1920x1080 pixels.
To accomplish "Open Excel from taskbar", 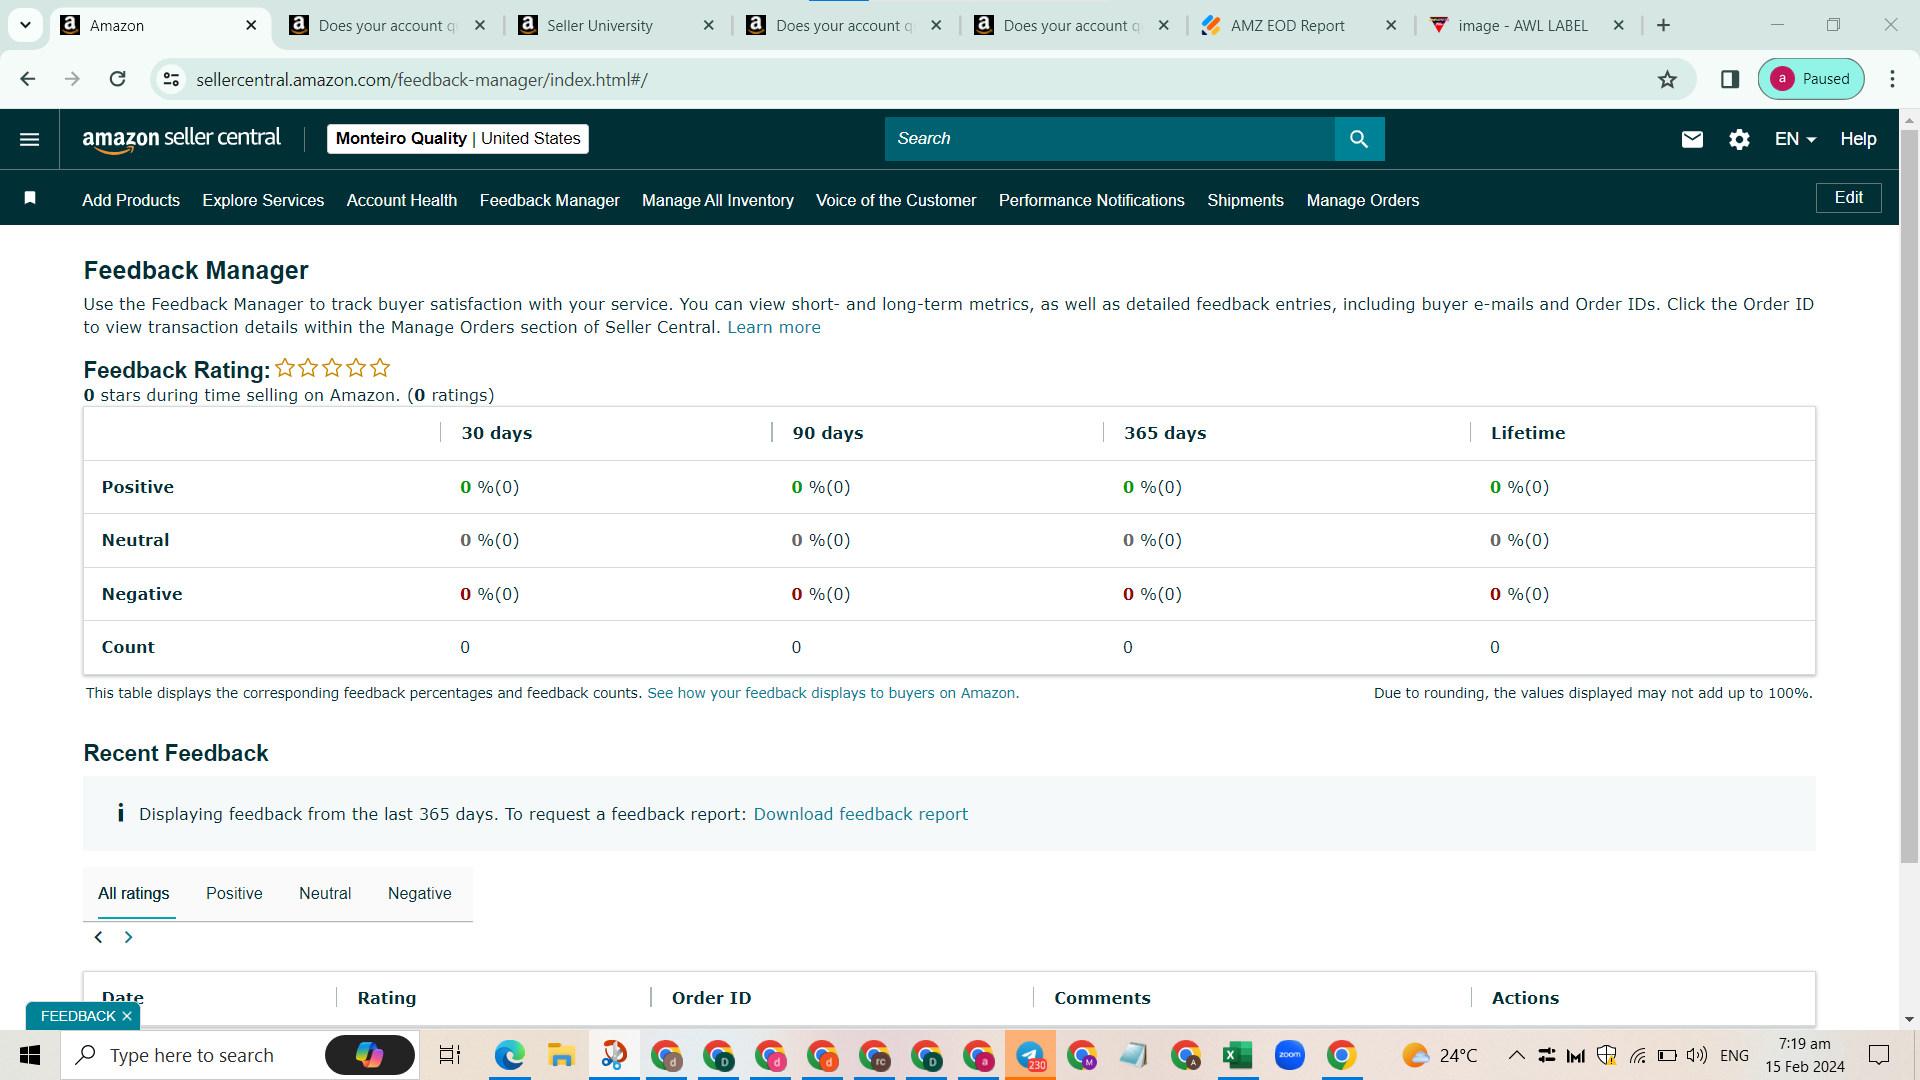I will 1238,1055.
